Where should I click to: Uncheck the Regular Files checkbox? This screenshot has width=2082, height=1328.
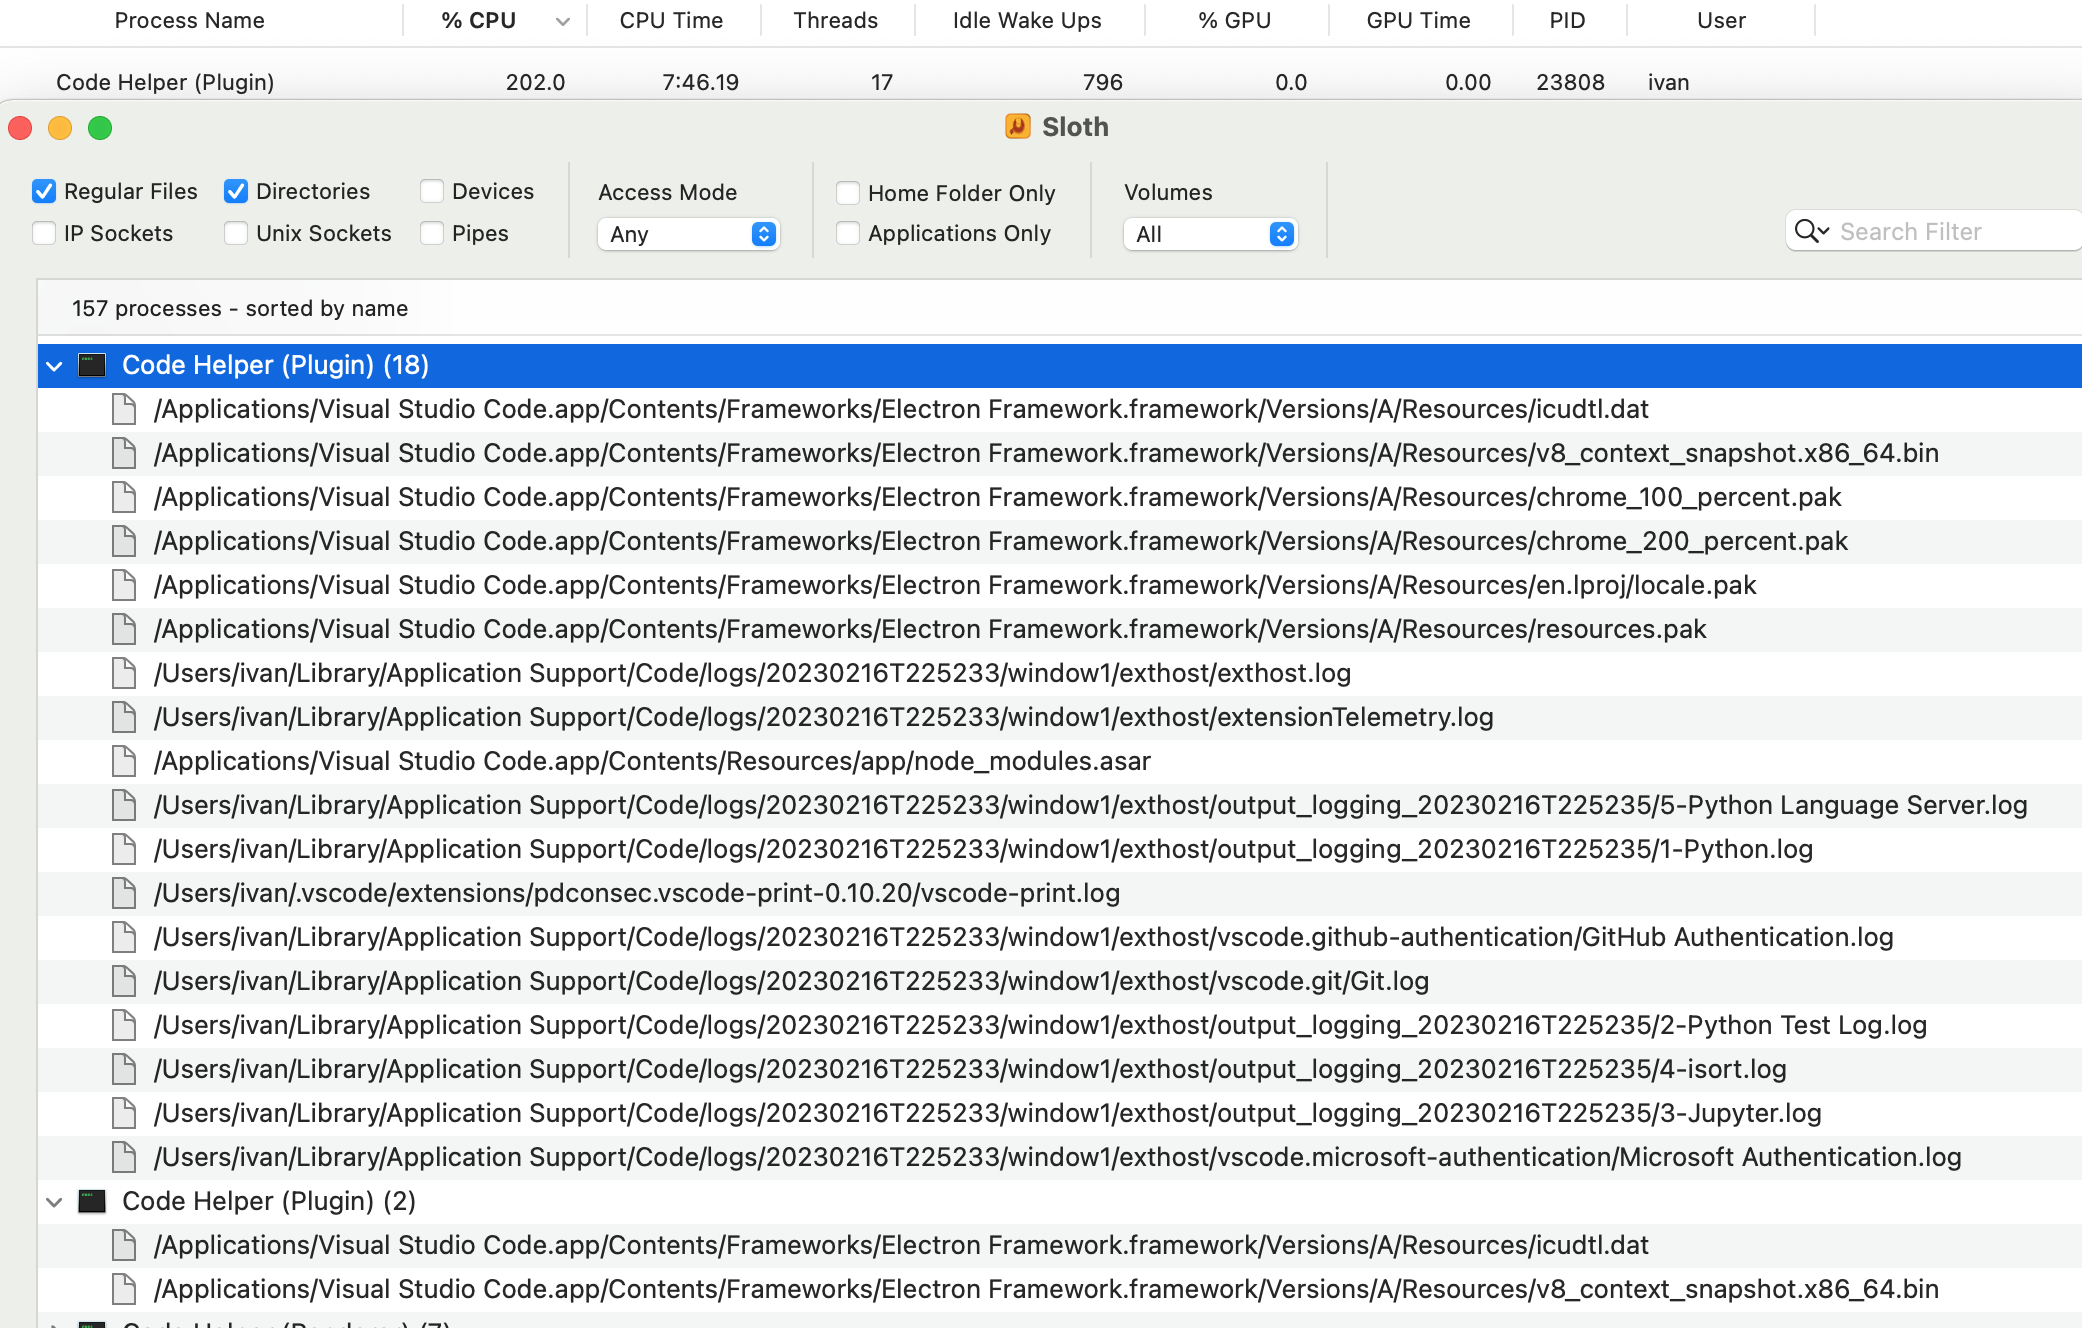(44, 190)
